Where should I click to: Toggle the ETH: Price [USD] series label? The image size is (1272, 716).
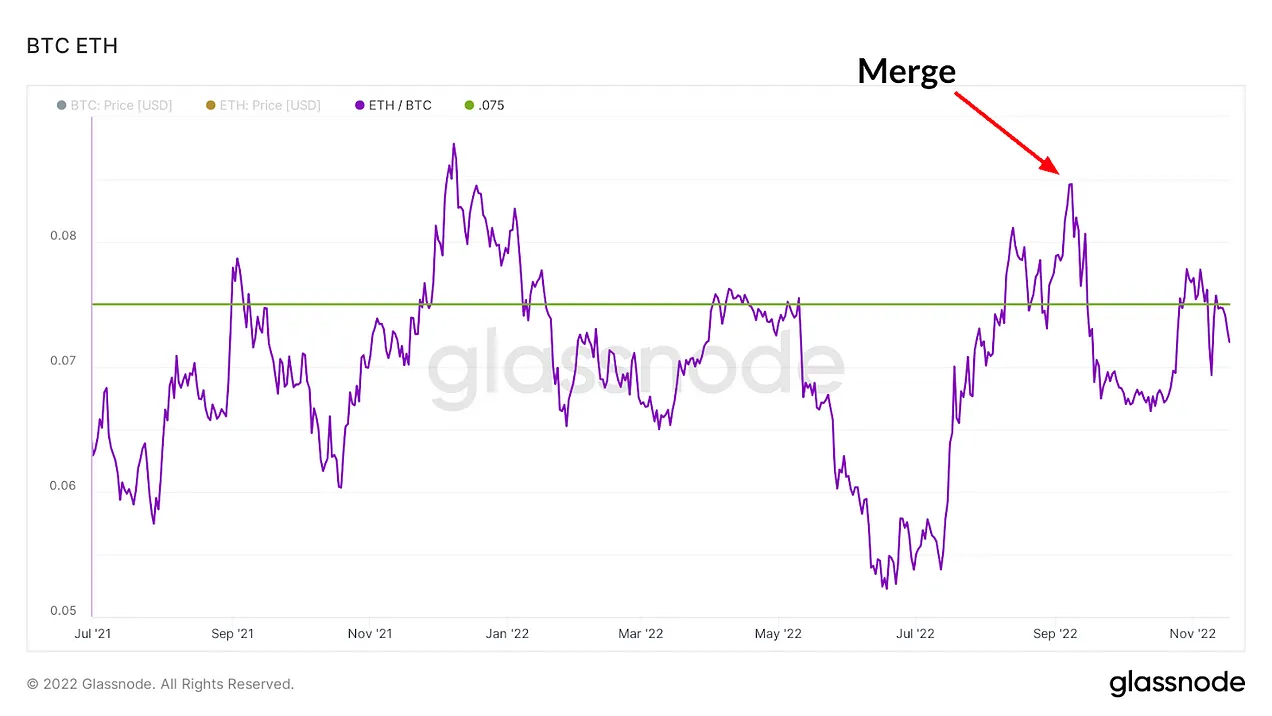tap(270, 105)
